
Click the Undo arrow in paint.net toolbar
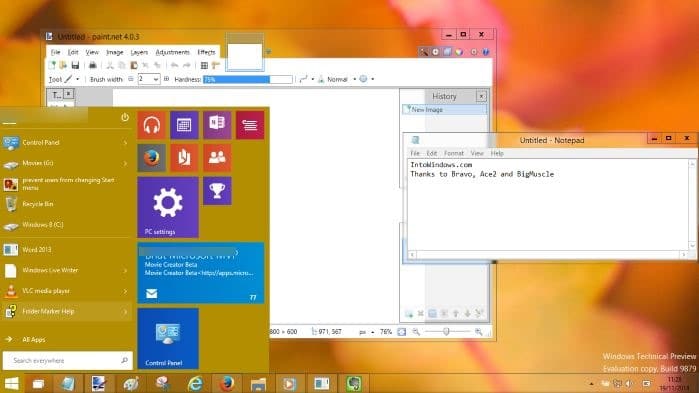(x=174, y=66)
